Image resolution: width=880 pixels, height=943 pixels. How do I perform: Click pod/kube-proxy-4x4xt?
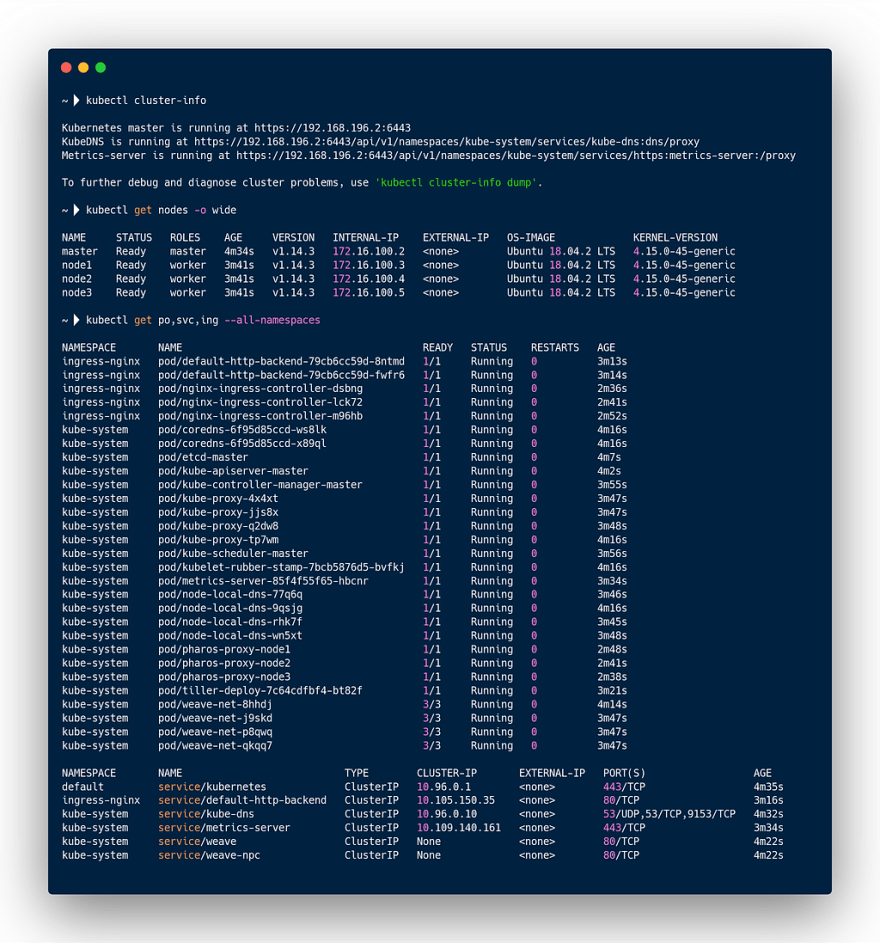(x=218, y=499)
